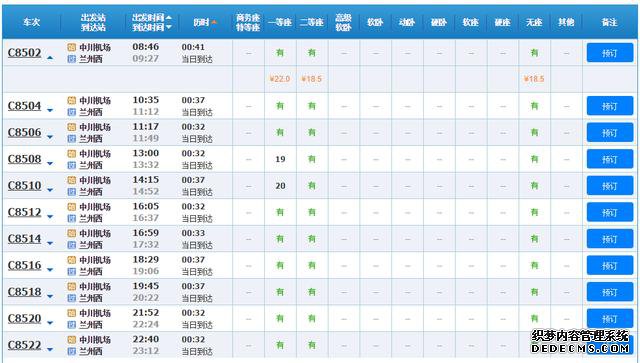
Task: Book train C8512 with 预订 button
Action: click(610, 212)
